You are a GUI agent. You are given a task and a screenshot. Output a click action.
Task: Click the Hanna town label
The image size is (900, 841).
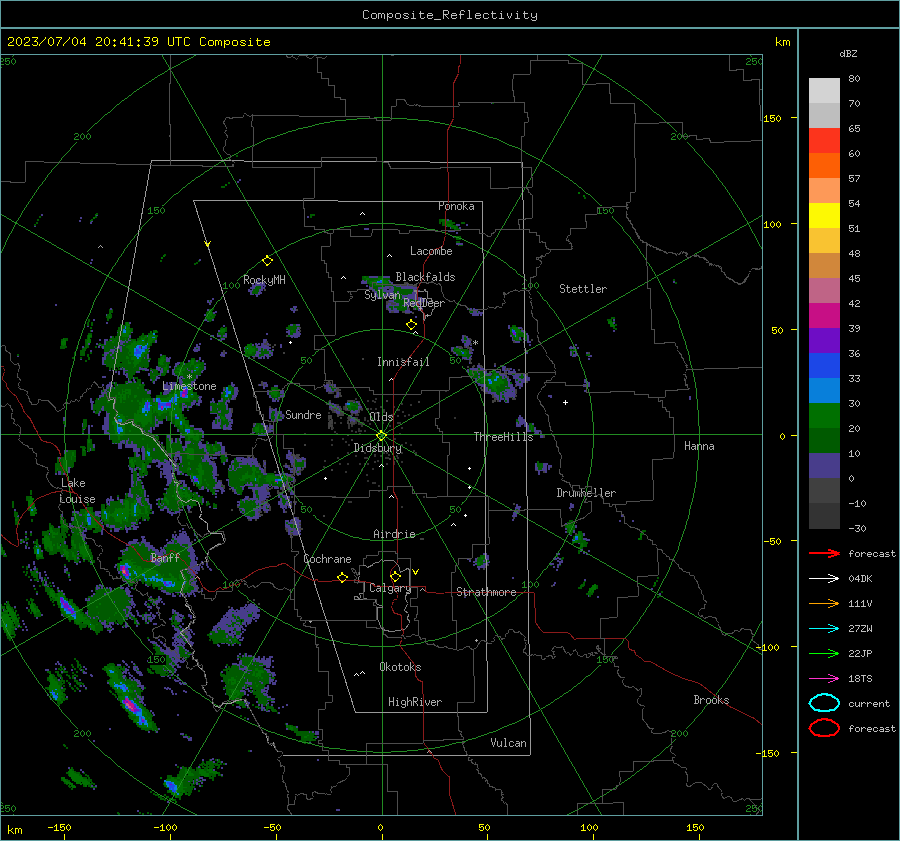pos(699,446)
